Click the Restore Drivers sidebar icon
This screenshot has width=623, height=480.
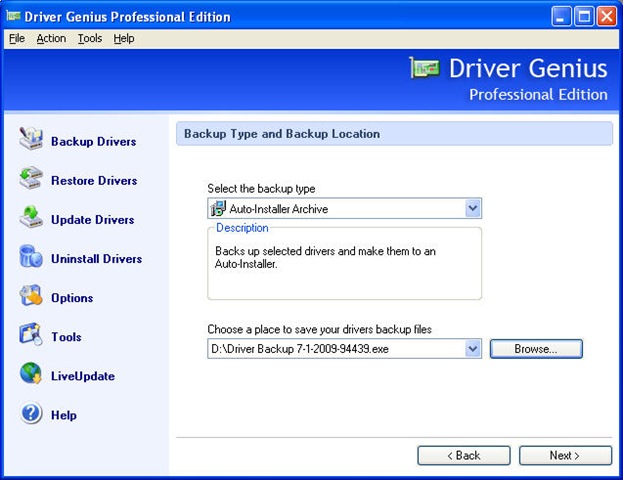(31, 178)
